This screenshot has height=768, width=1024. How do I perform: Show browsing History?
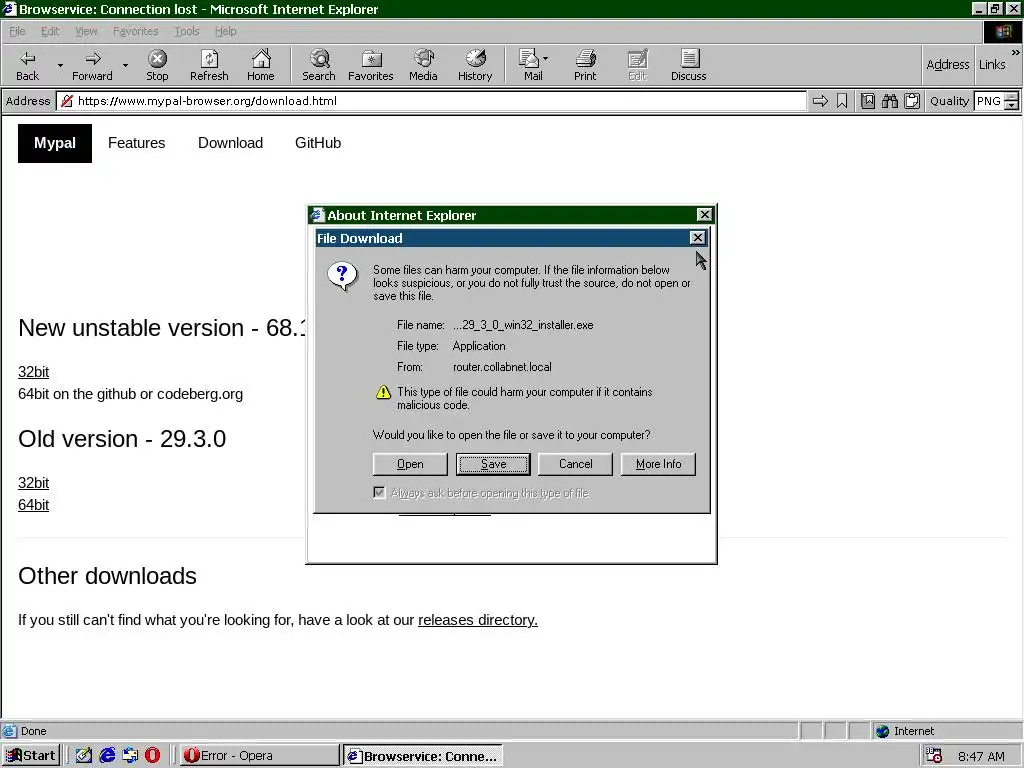[475, 65]
